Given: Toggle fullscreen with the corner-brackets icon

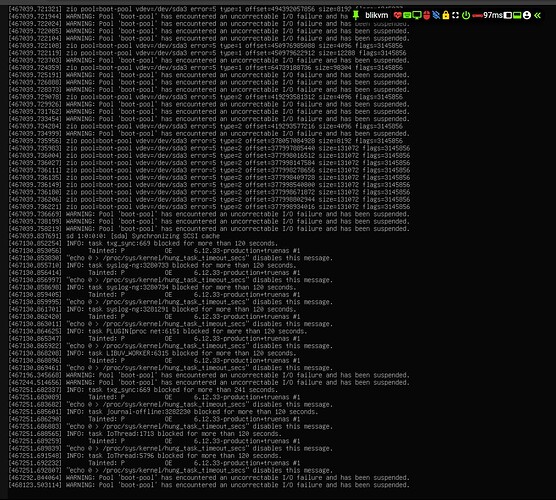Looking at the screenshot, I should 456,15.
